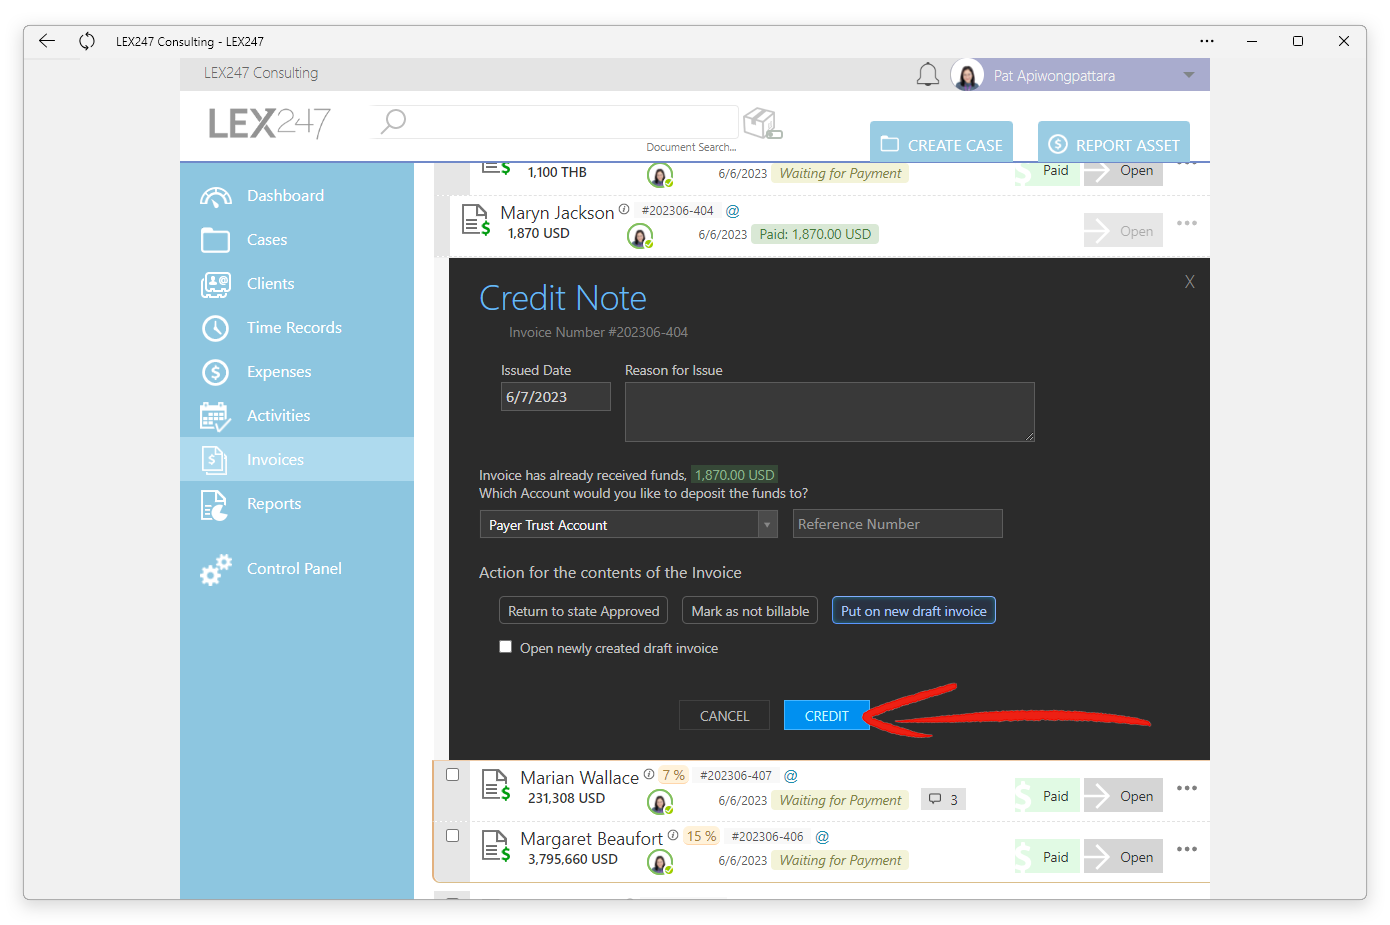Open more options for Margaret Beaufort invoice
The height and width of the screenshot is (925, 1390).
click(1187, 849)
